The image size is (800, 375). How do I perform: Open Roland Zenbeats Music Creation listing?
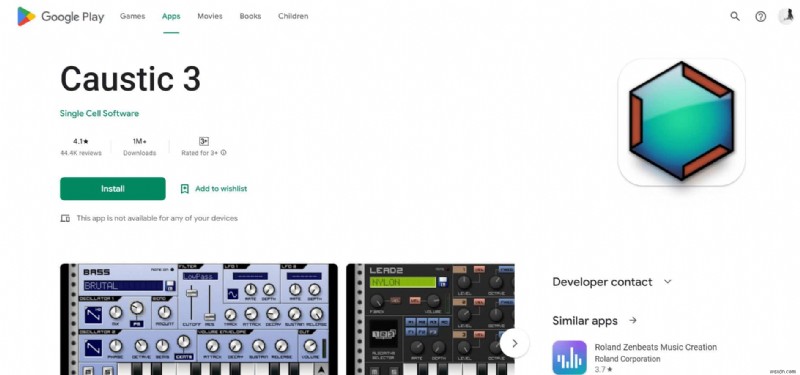[656, 347]
